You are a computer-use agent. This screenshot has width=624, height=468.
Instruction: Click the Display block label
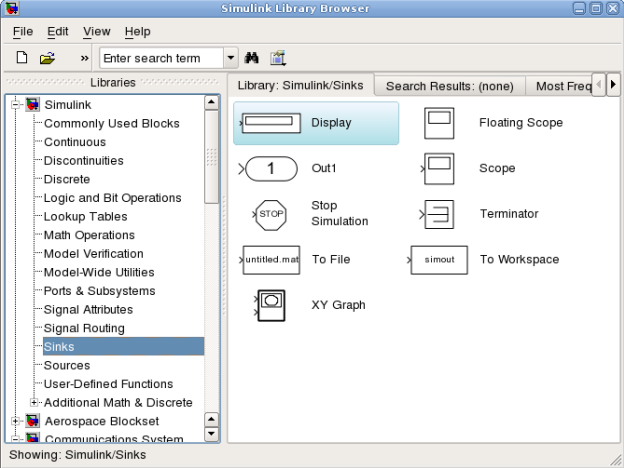[331, 123]
